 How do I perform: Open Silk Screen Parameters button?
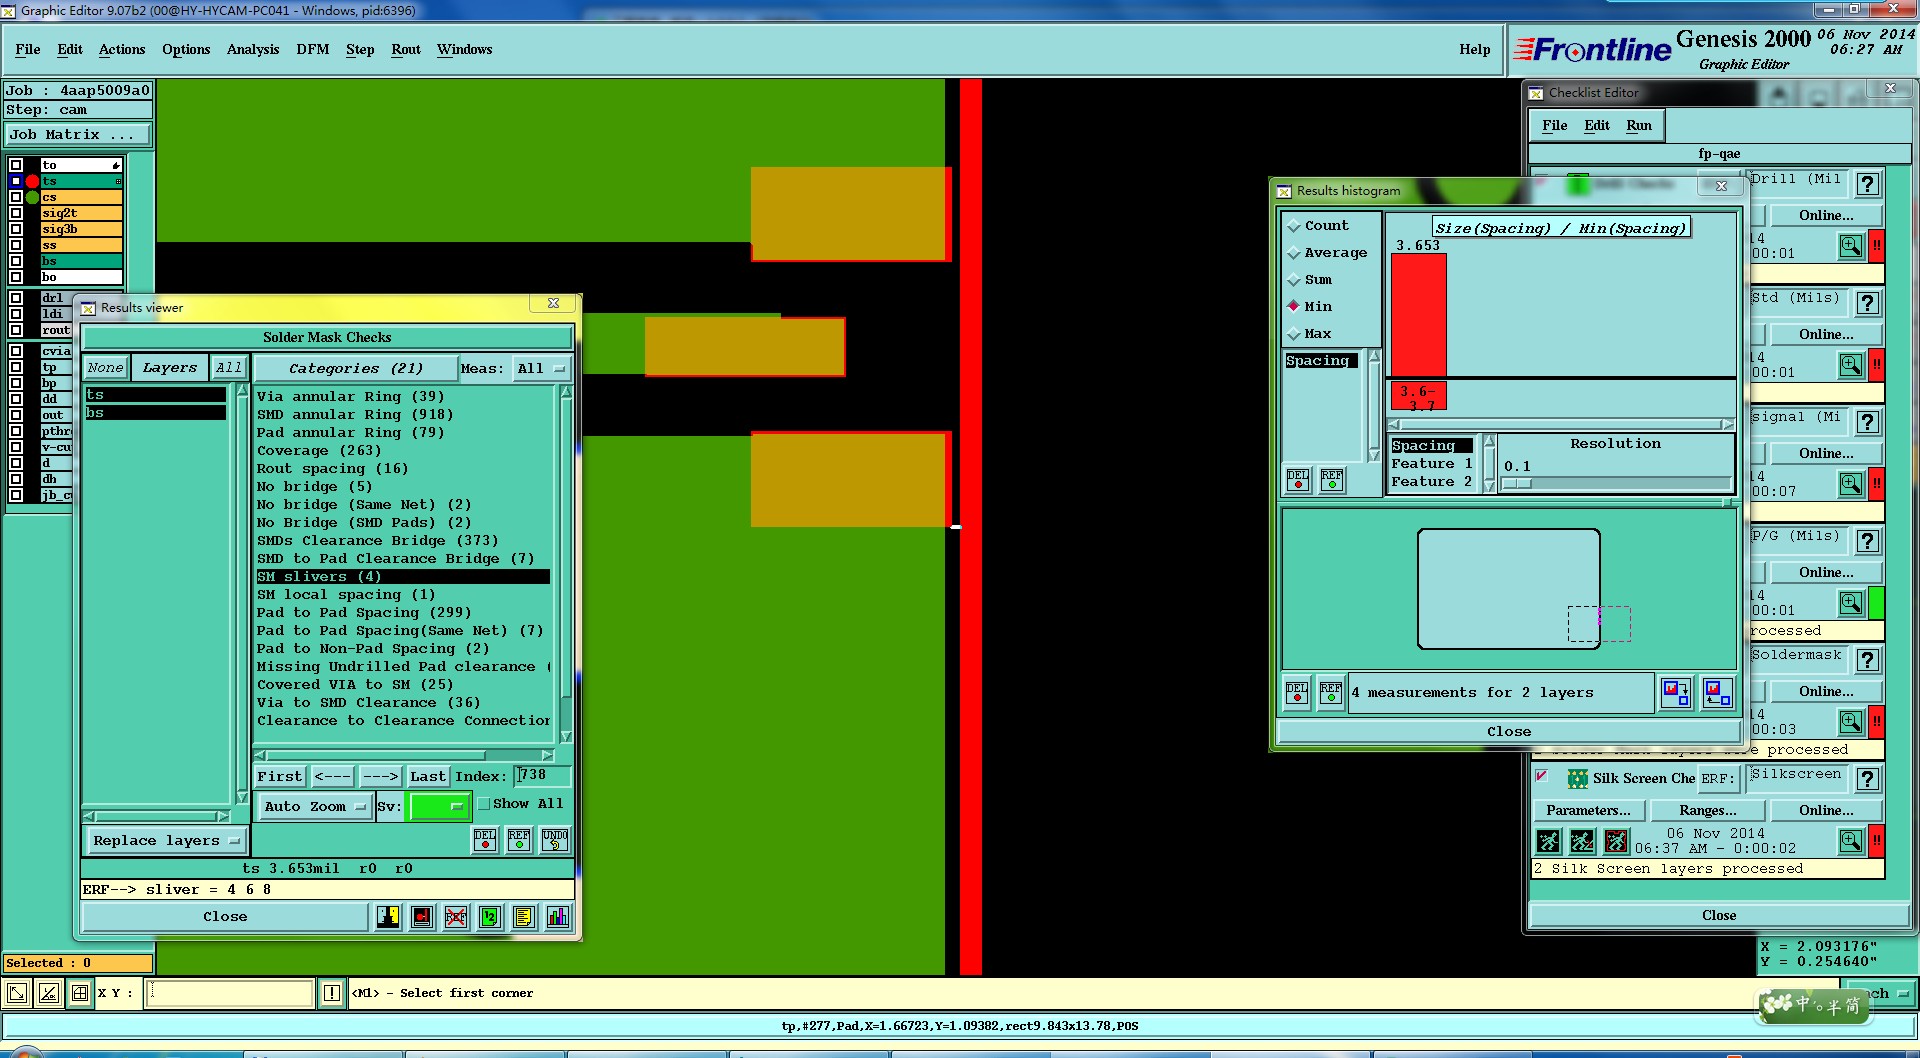[x=1588, y=810]
